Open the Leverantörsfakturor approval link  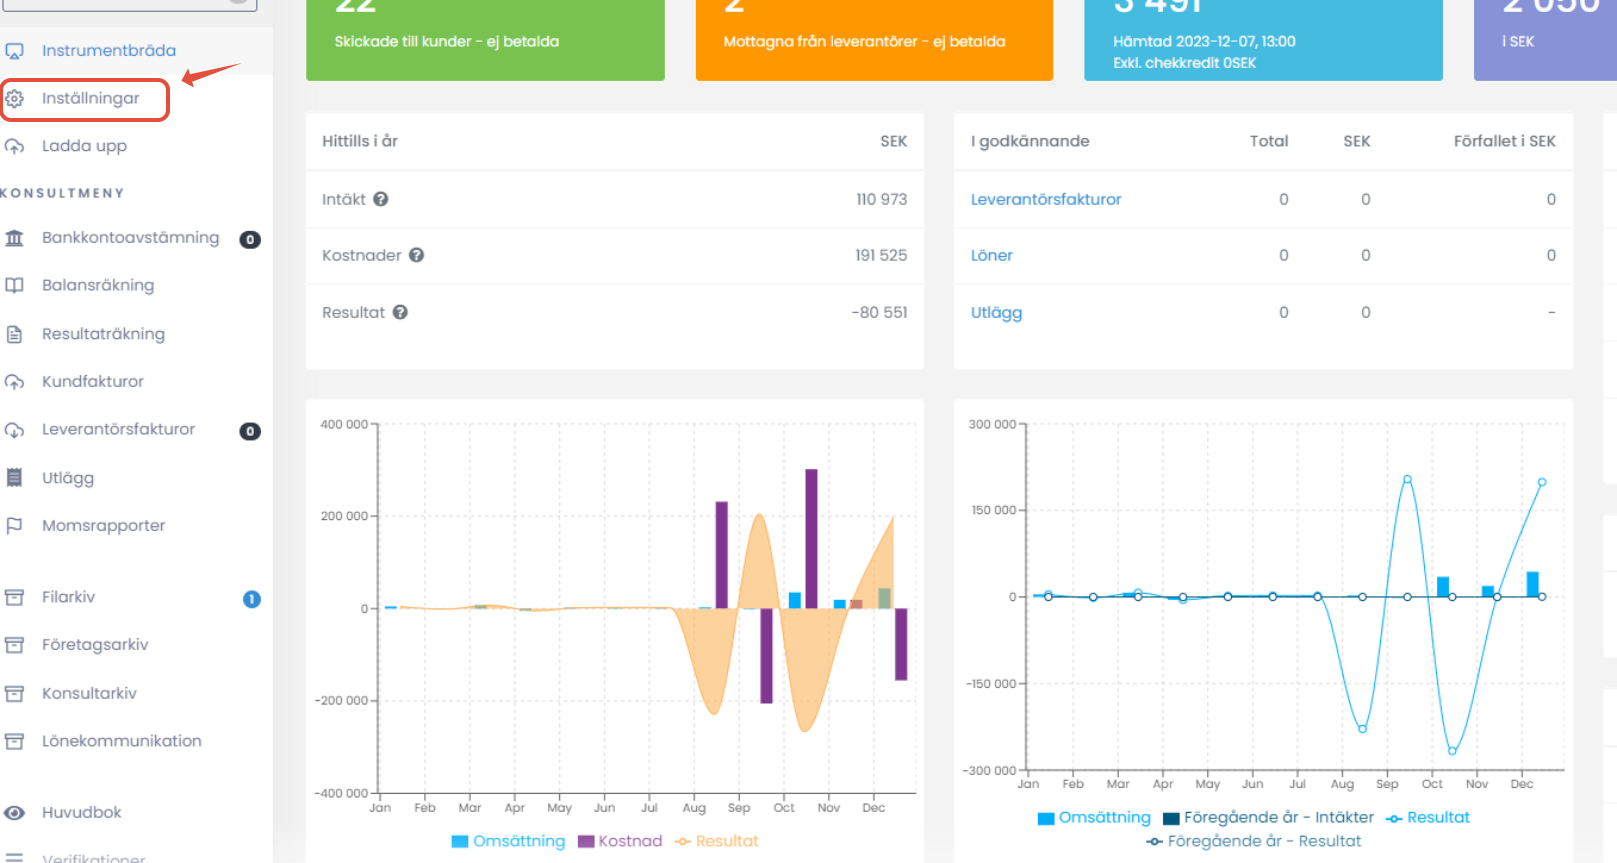(x=1046, y=199)
